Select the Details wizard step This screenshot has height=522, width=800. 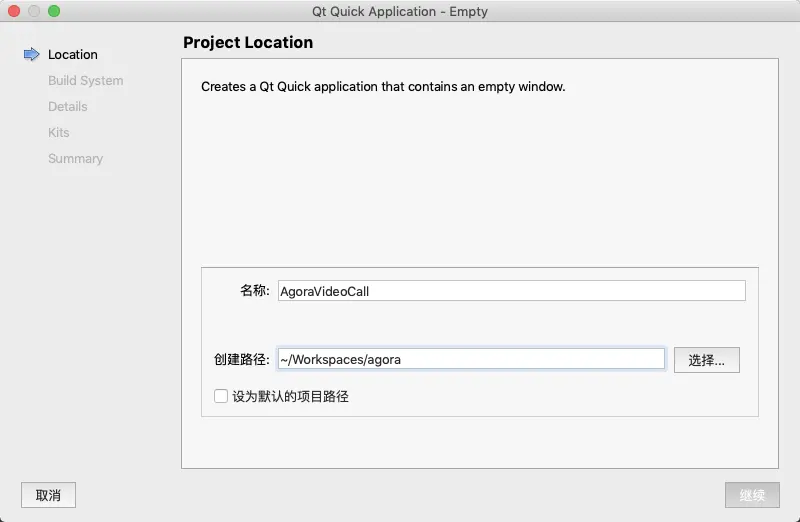tap(67, 107)
